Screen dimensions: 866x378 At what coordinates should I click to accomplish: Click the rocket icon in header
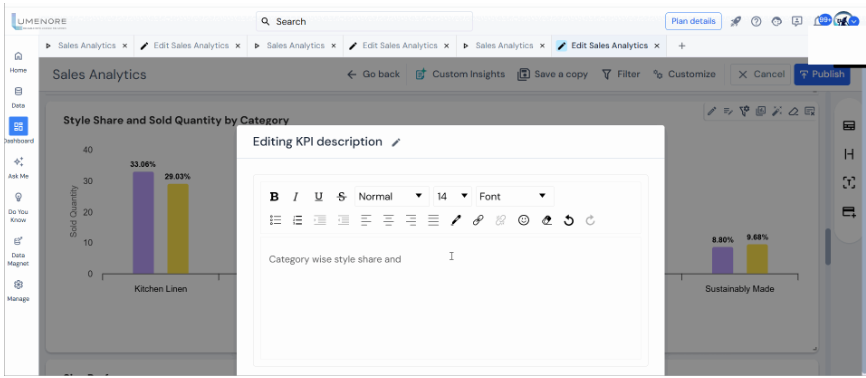click(x=736, y=22)
